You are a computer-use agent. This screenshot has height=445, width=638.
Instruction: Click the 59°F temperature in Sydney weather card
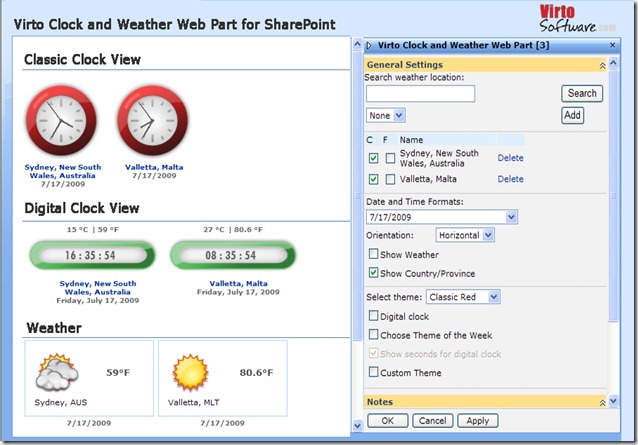[118, 373]
